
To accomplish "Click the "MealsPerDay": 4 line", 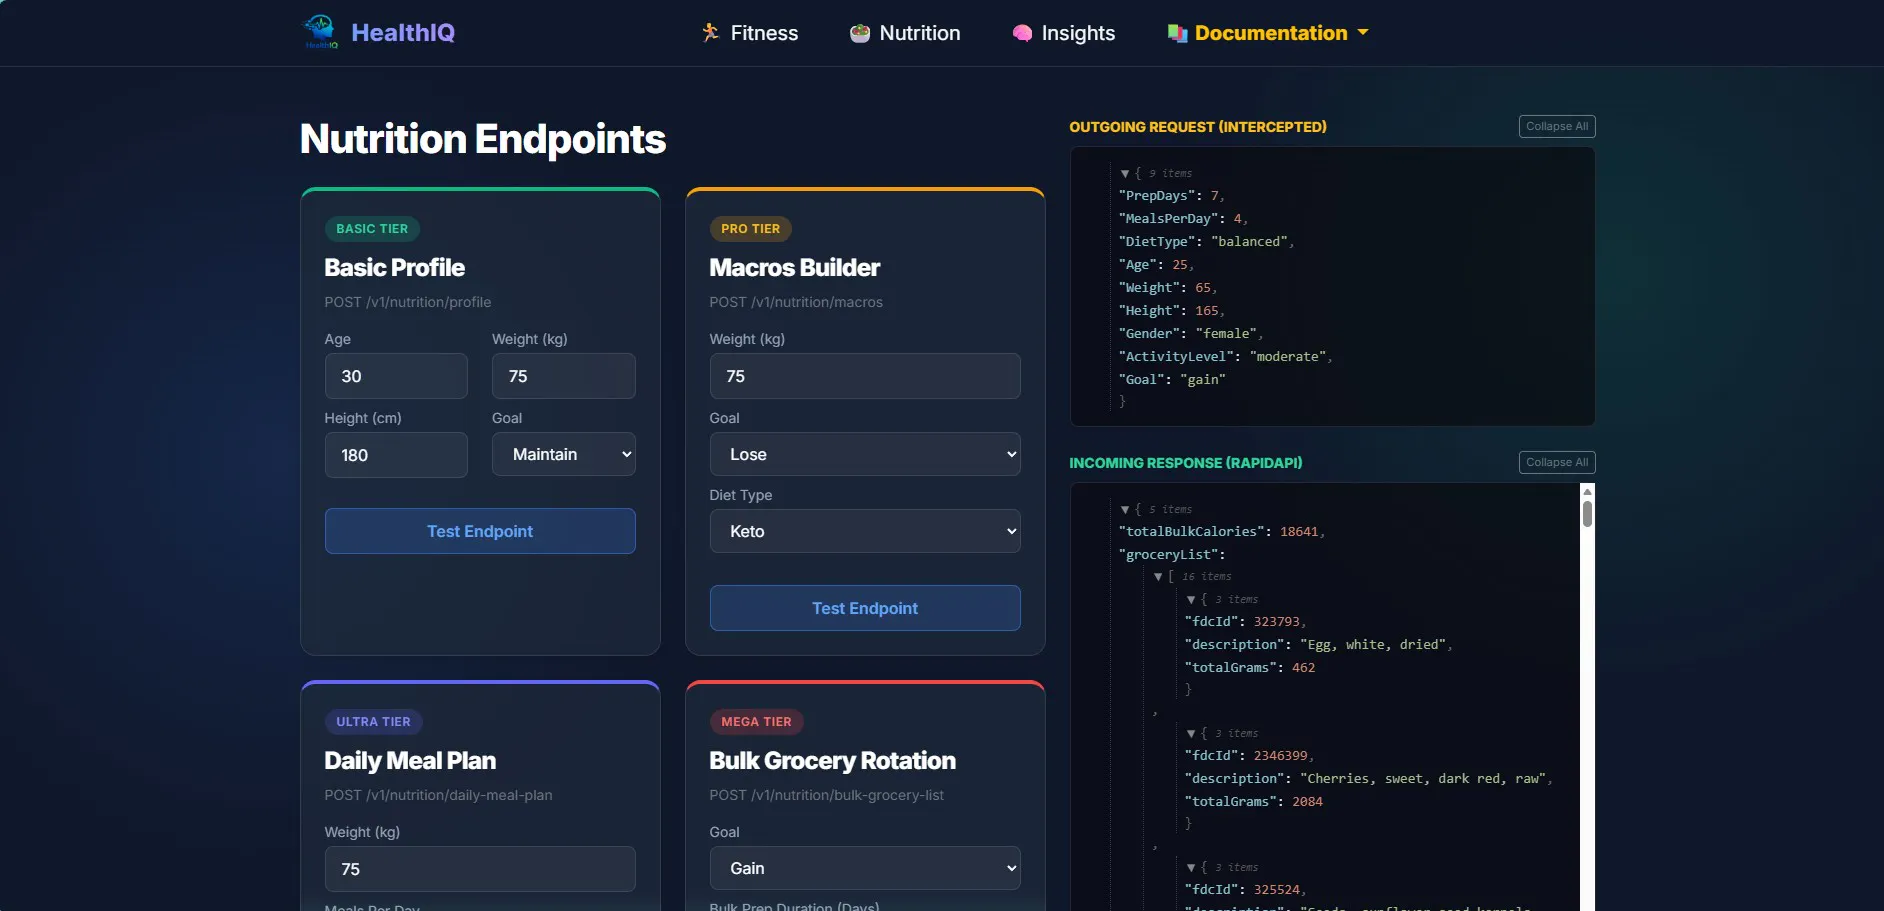I will [x=1183, y=219].
